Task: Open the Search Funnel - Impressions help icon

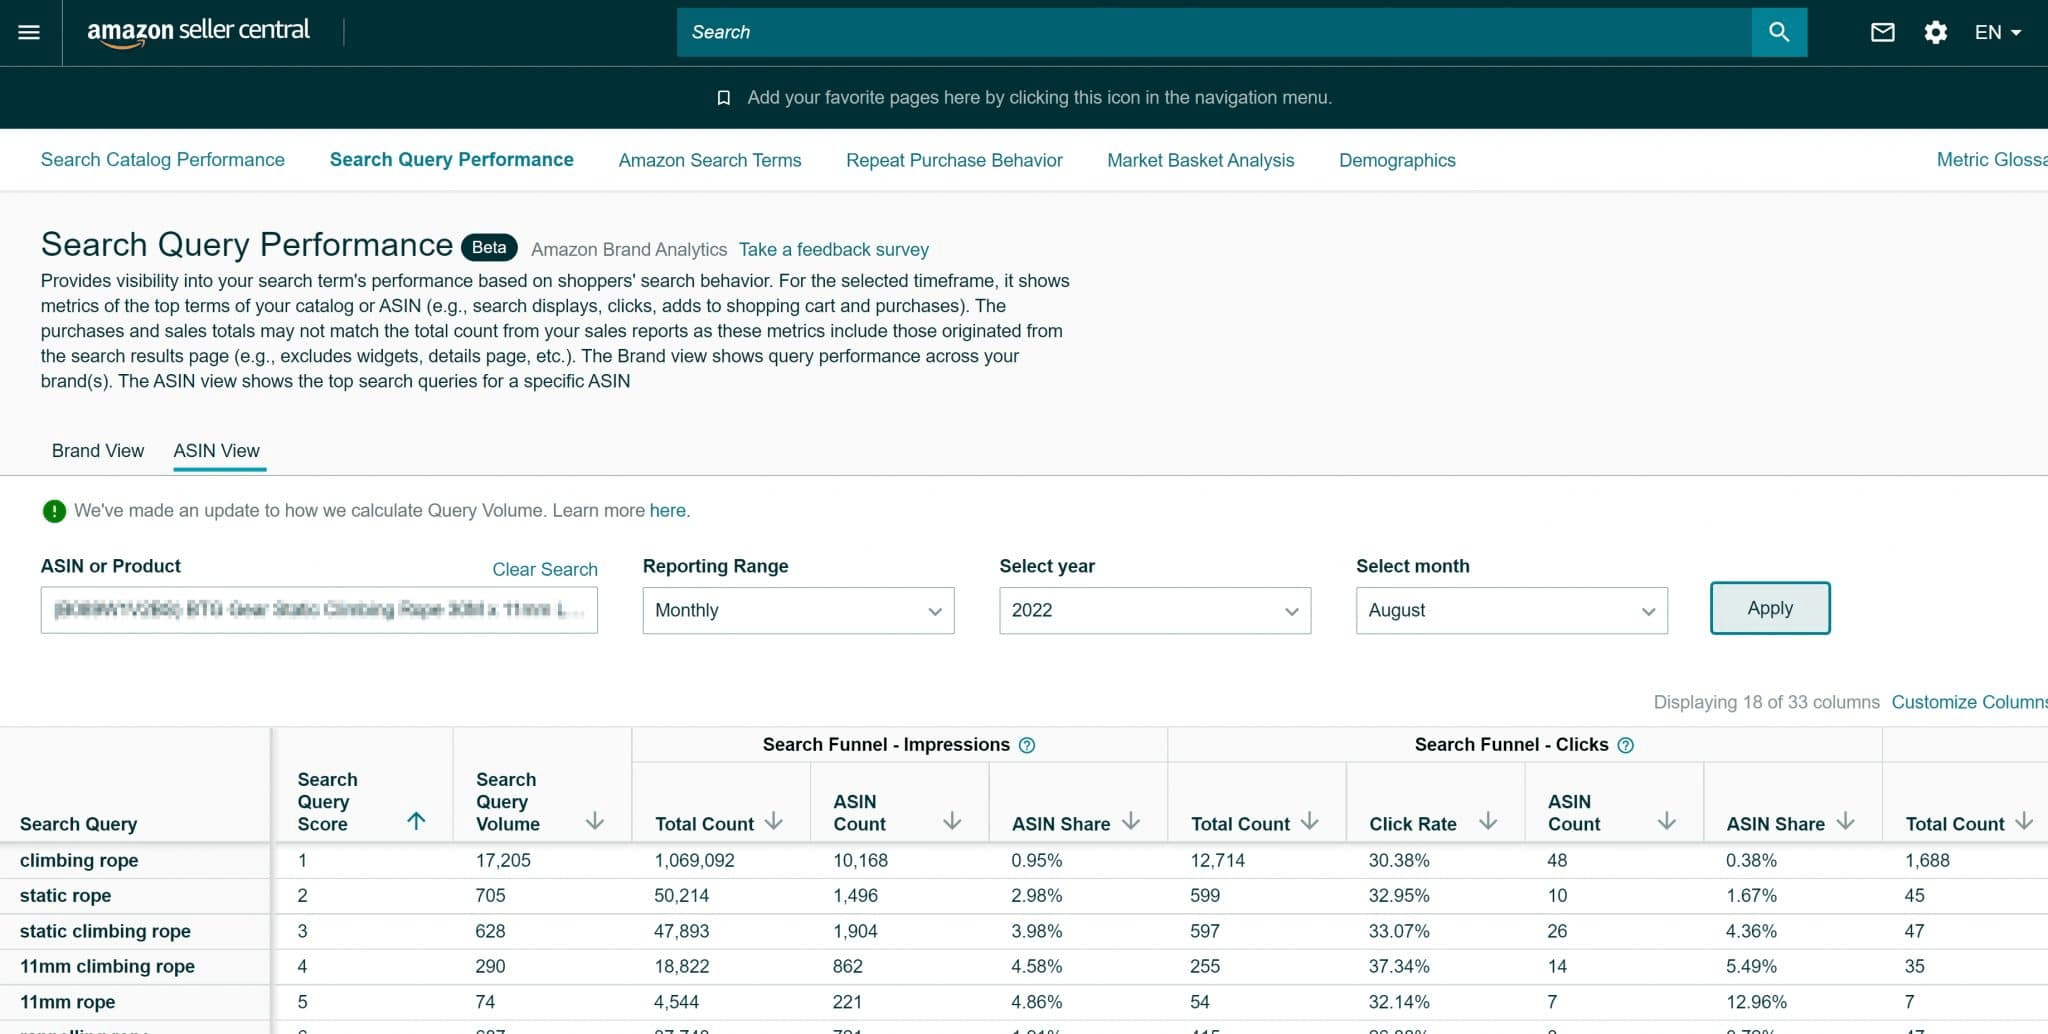Action: pos(1029,744)
